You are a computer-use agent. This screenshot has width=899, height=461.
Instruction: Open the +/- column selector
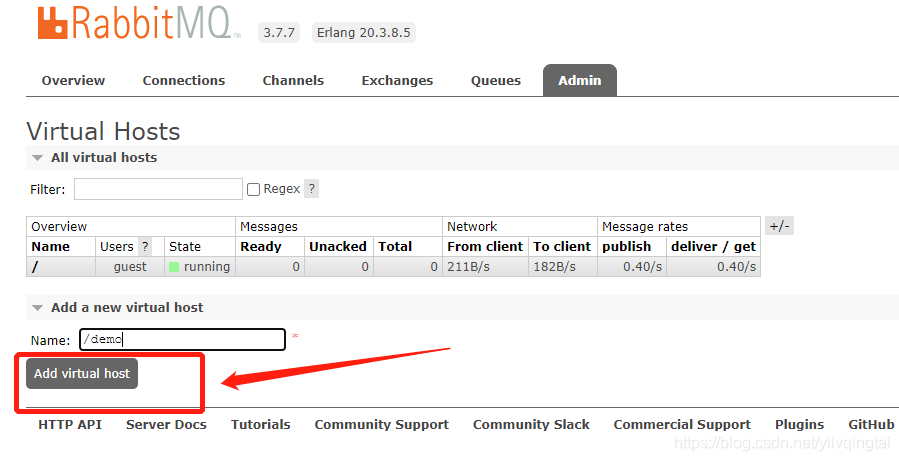(x=779, y=226)
